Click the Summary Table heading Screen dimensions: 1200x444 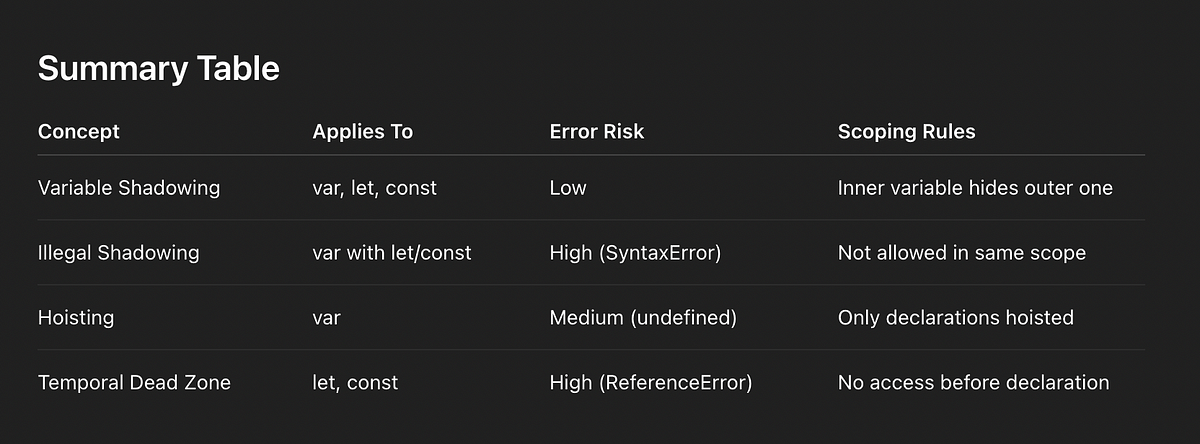coord(159,69)
